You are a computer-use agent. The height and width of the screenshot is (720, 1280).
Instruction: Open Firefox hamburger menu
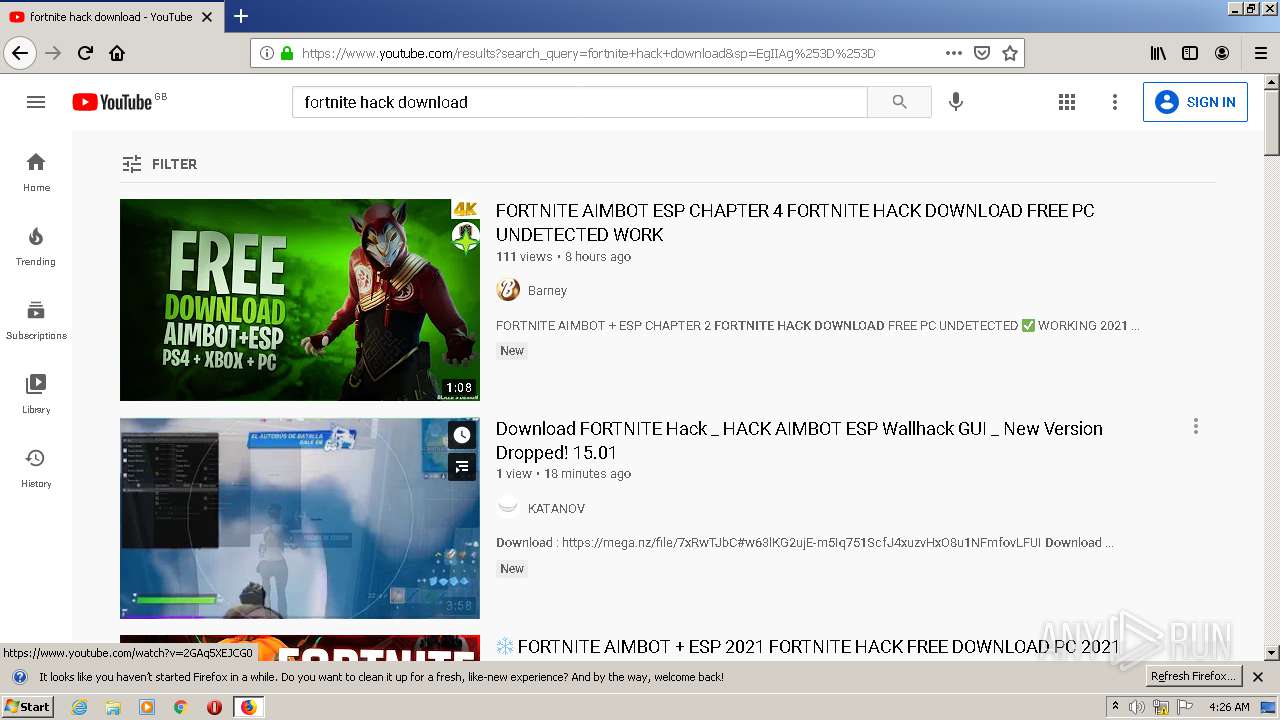tap(1261, 53)
